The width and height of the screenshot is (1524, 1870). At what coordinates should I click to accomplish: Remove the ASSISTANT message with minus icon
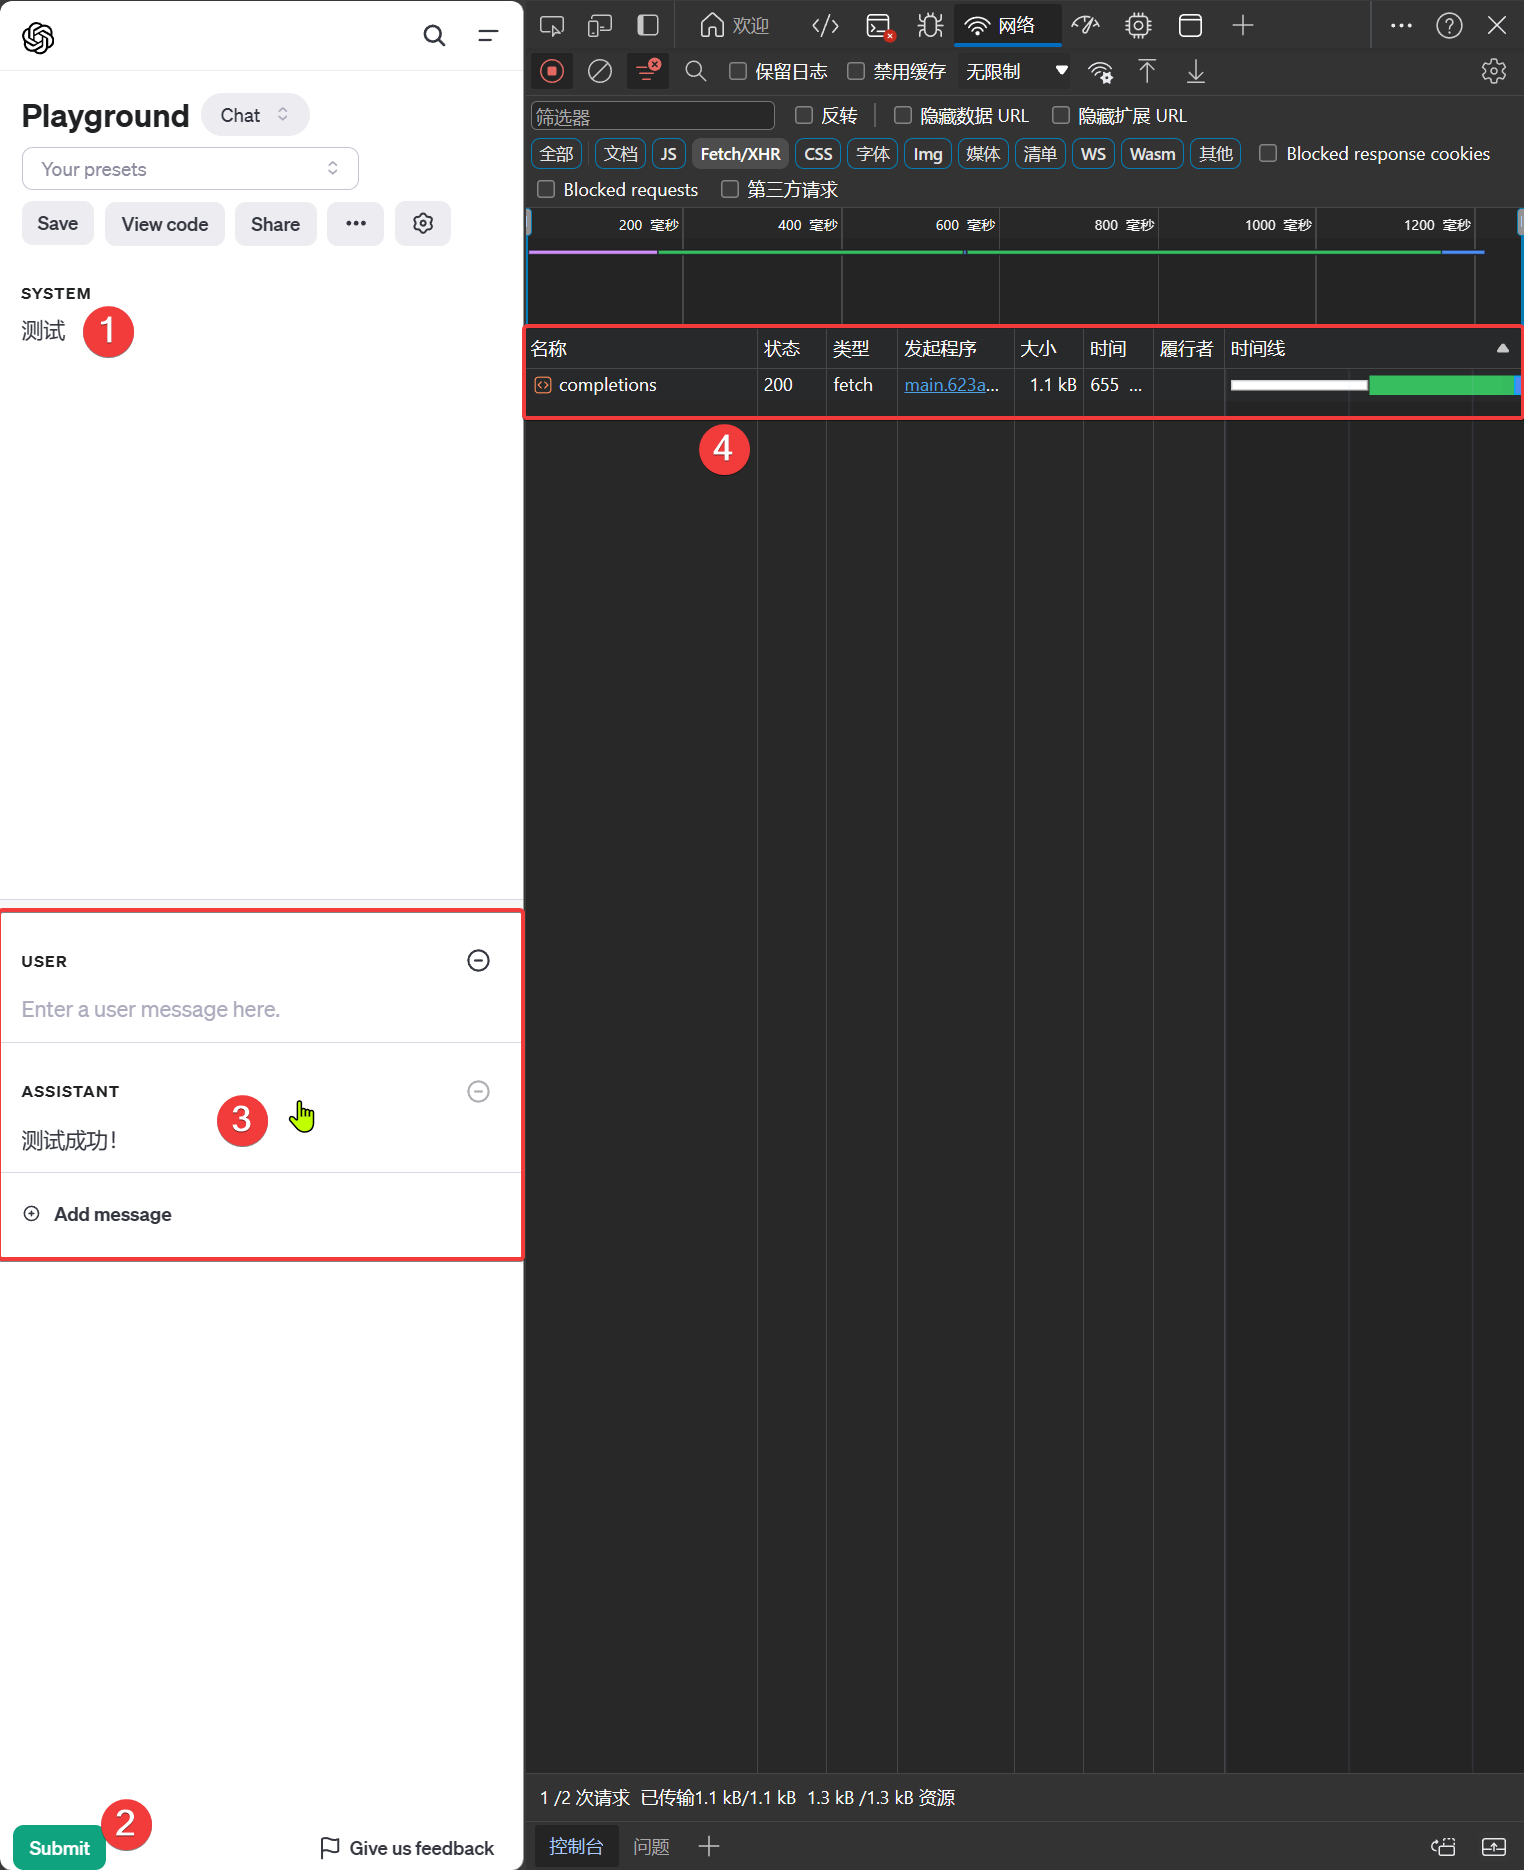click(479, 1091)
